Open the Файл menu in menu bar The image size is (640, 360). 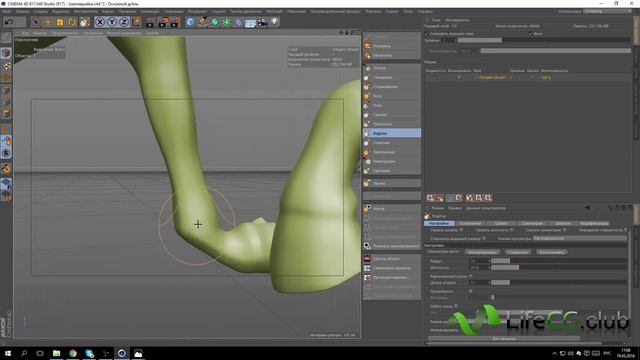(x=7, y=11)
